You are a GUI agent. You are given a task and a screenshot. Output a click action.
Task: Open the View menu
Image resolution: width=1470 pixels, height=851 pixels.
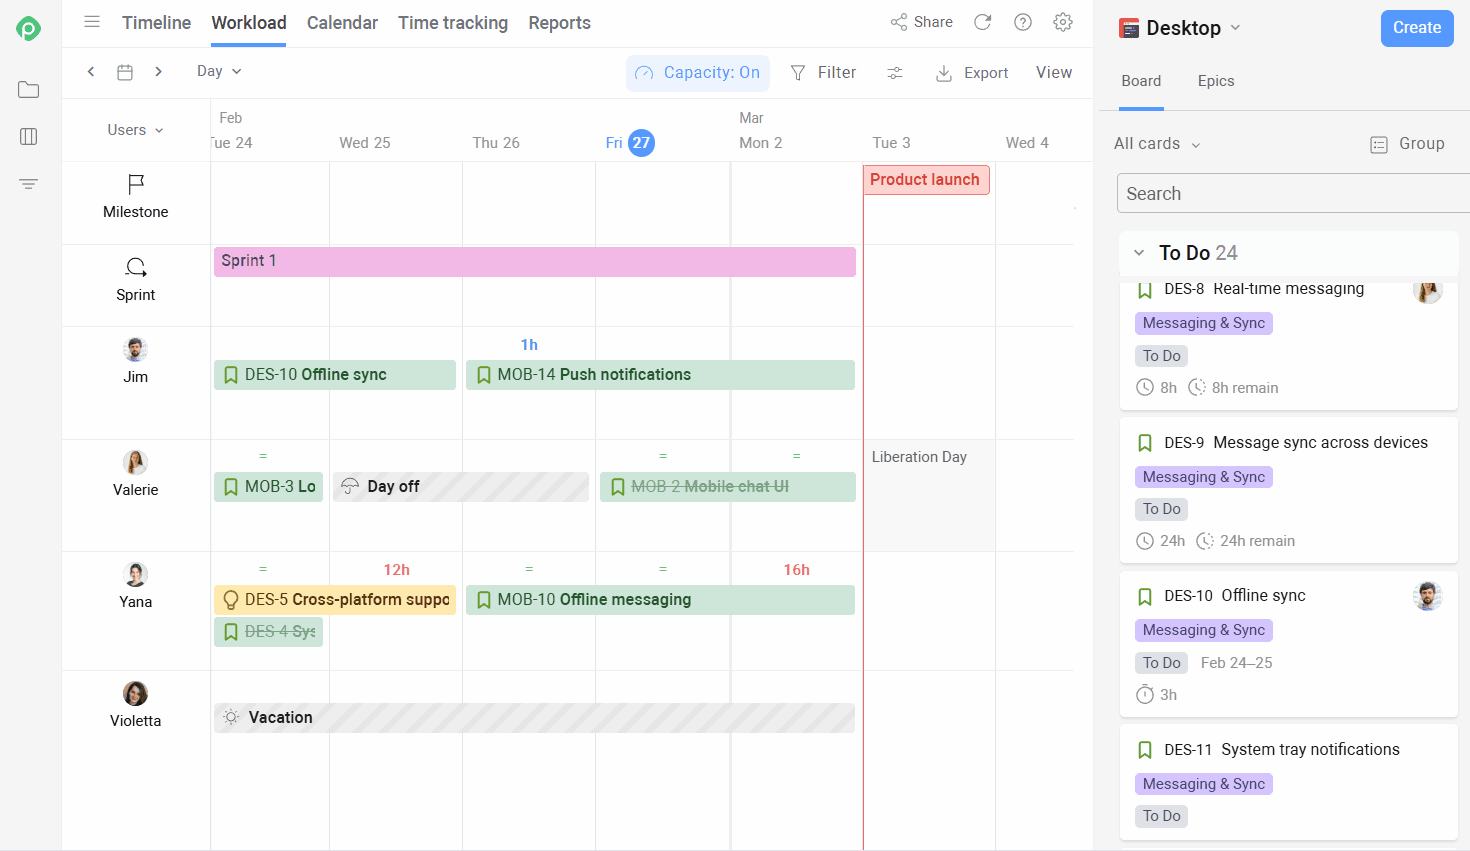(1054, 72)
